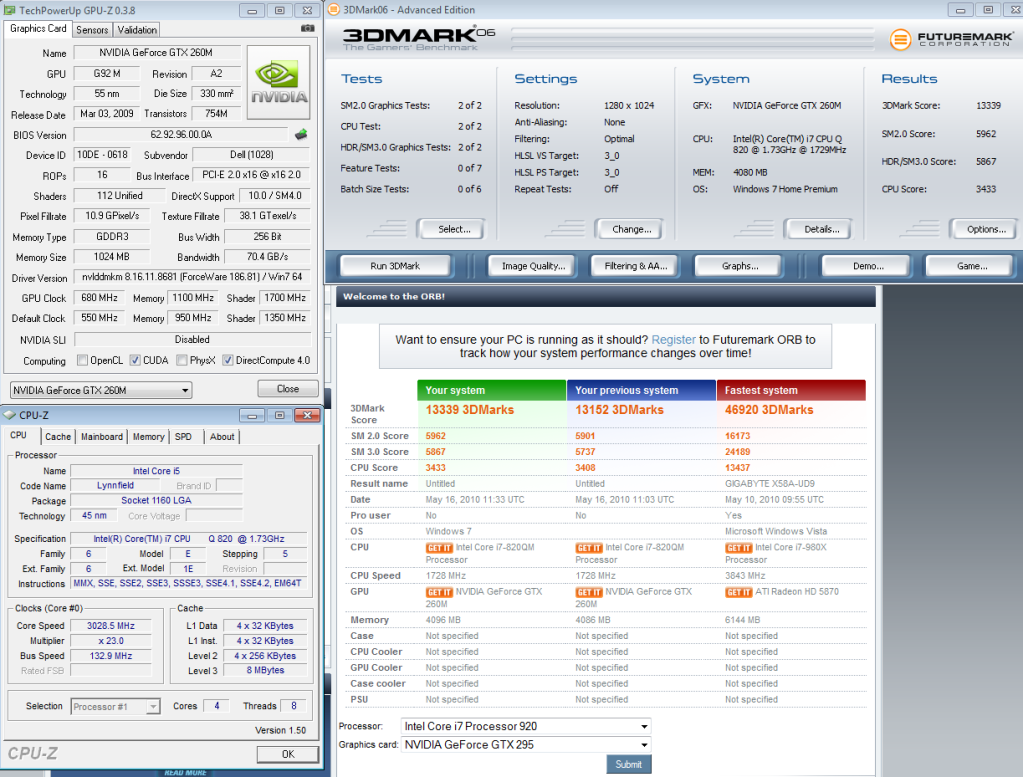
Task: Click the Driver Version field in GPU-Z
Action: (192, 277)
